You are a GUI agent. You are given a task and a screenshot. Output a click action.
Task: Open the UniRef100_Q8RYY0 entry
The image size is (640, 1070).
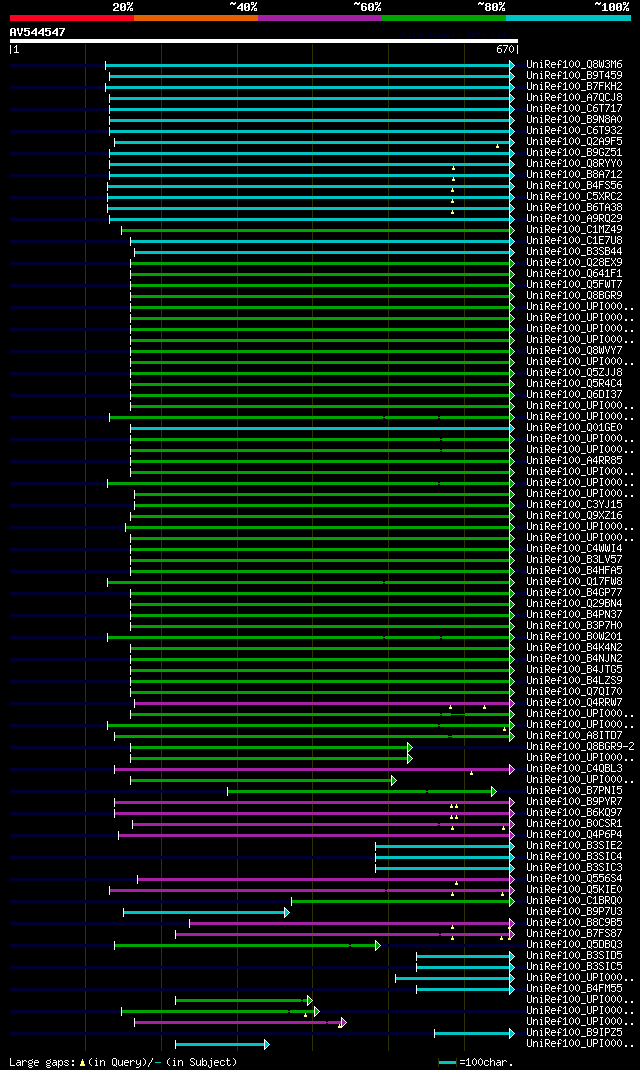point(574,164)
